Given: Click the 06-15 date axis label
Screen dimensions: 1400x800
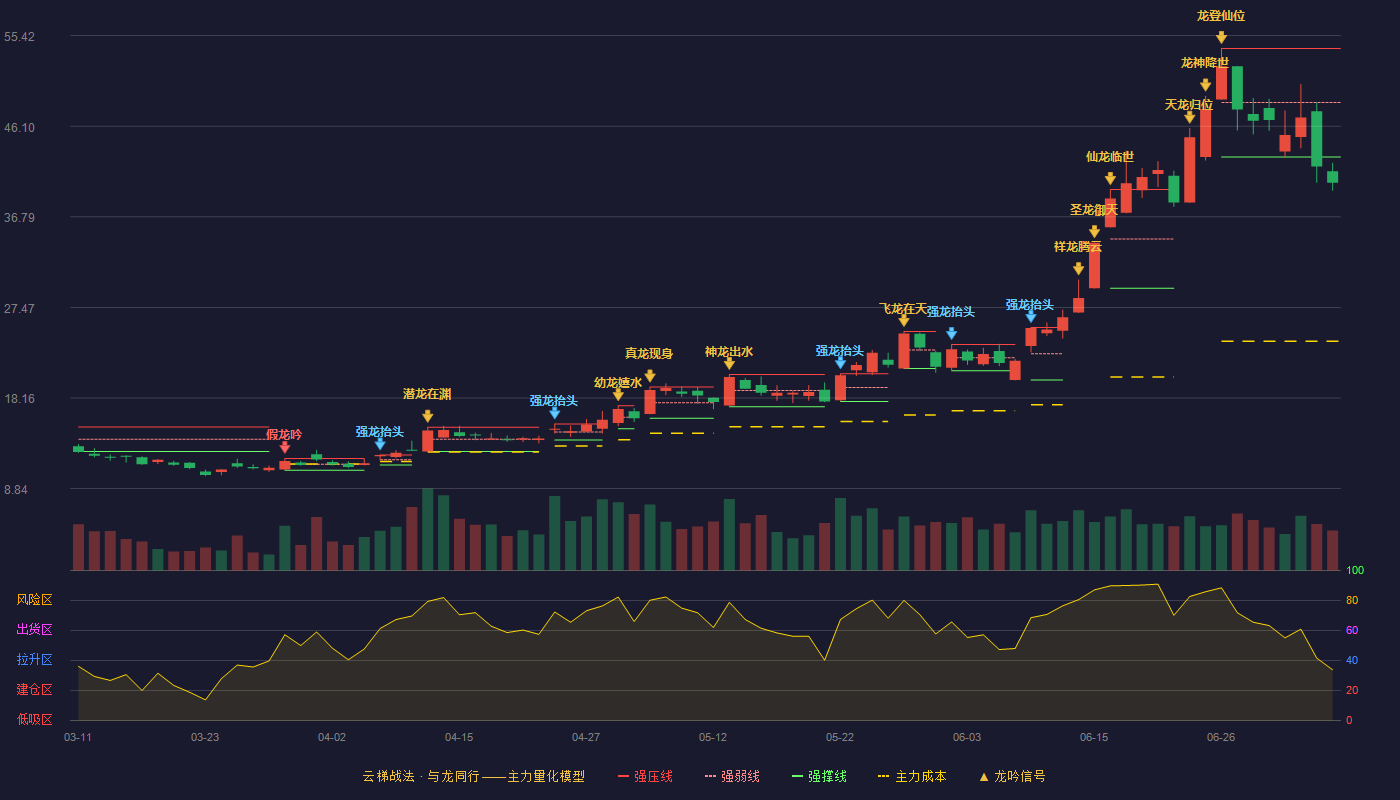Looking at the screenshot, I should (1094, 737).
